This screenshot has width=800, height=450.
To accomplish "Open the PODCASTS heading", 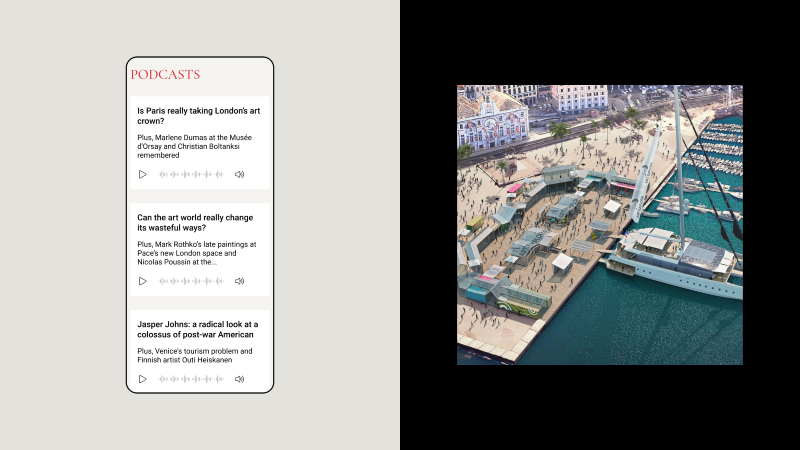I will (x=165, y=74).
